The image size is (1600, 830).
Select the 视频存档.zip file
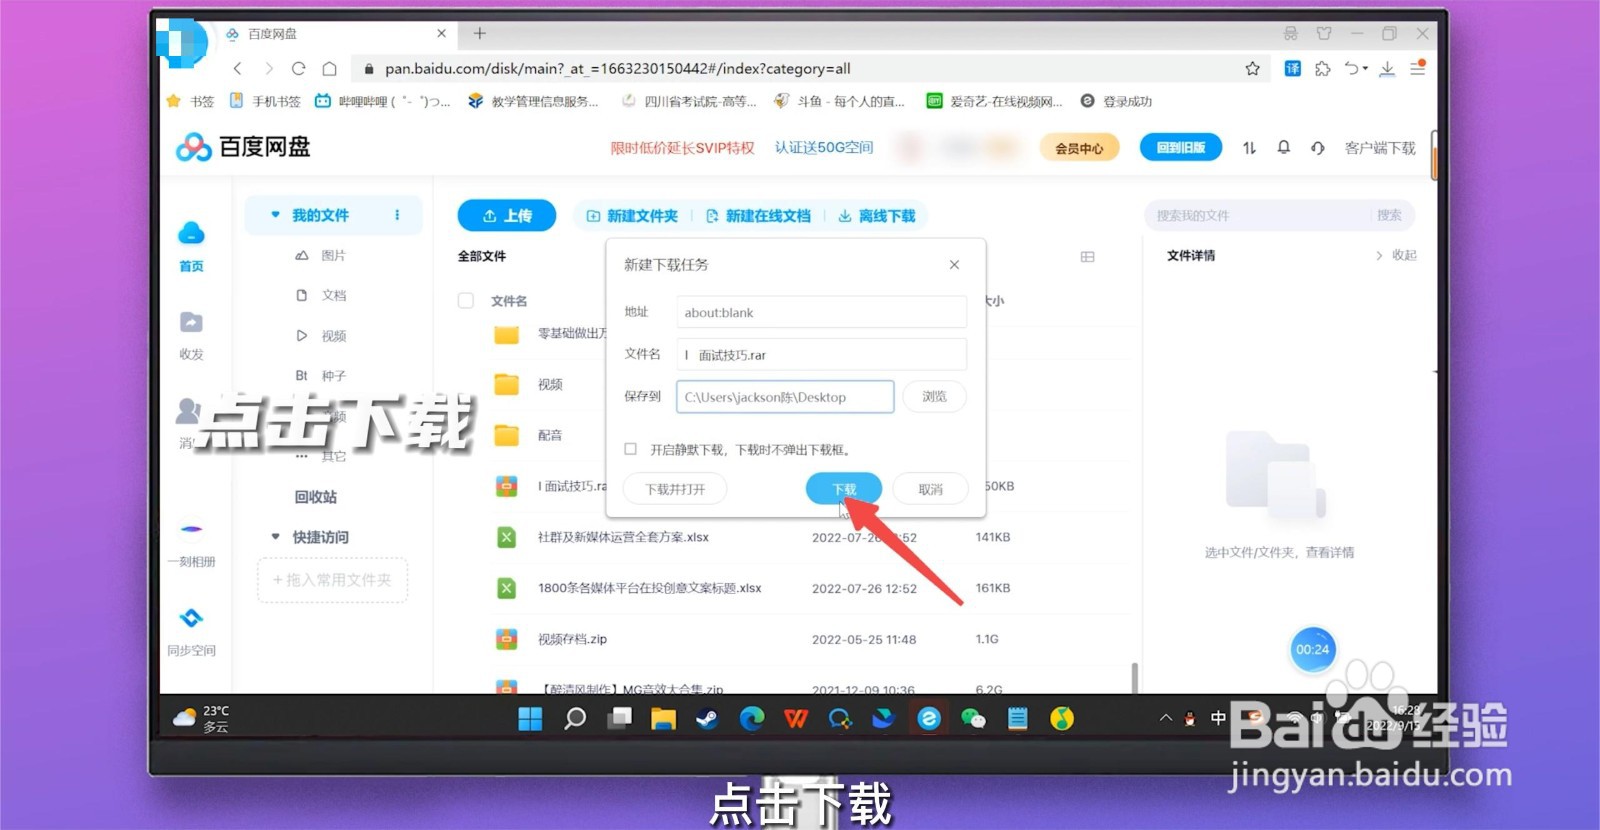tap(572, 639)
